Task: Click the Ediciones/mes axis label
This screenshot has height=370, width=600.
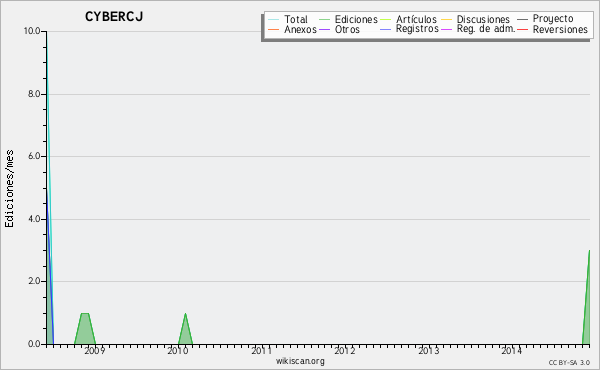Action: 9,189
